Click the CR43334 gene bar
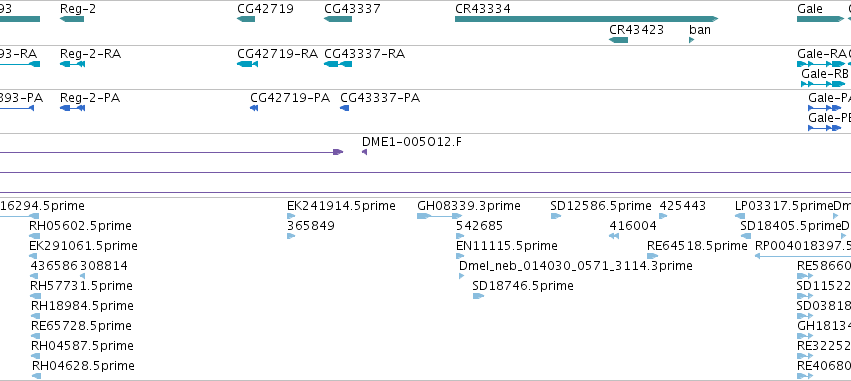 tap(586, 19)
